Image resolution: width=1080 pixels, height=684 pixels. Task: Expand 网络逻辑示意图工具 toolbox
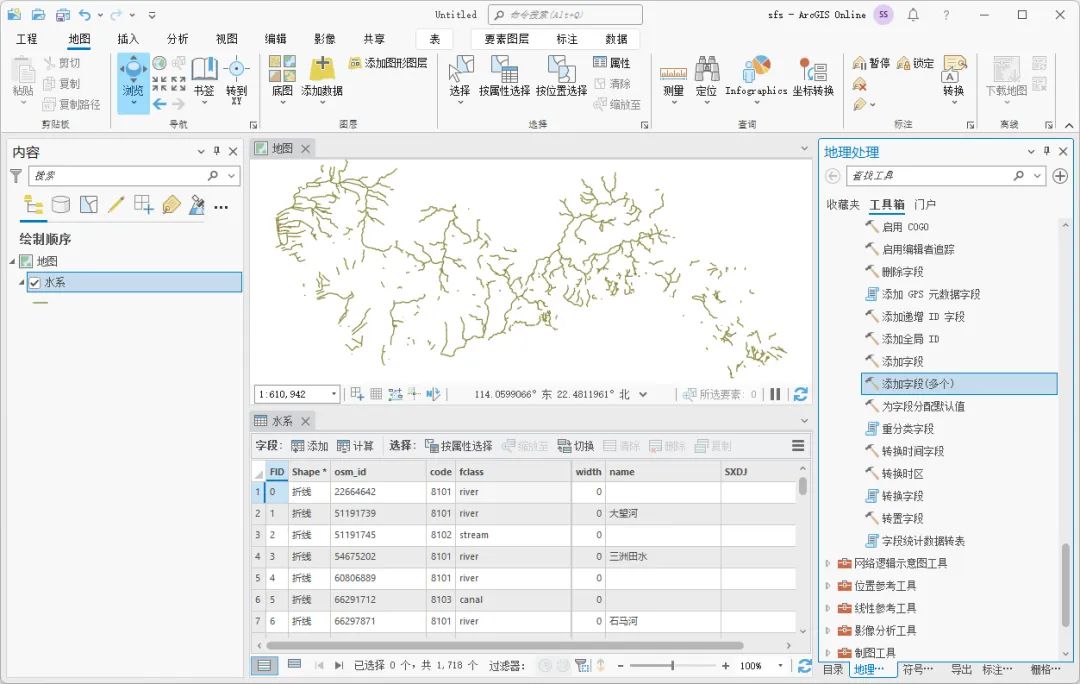pos(828,563)
